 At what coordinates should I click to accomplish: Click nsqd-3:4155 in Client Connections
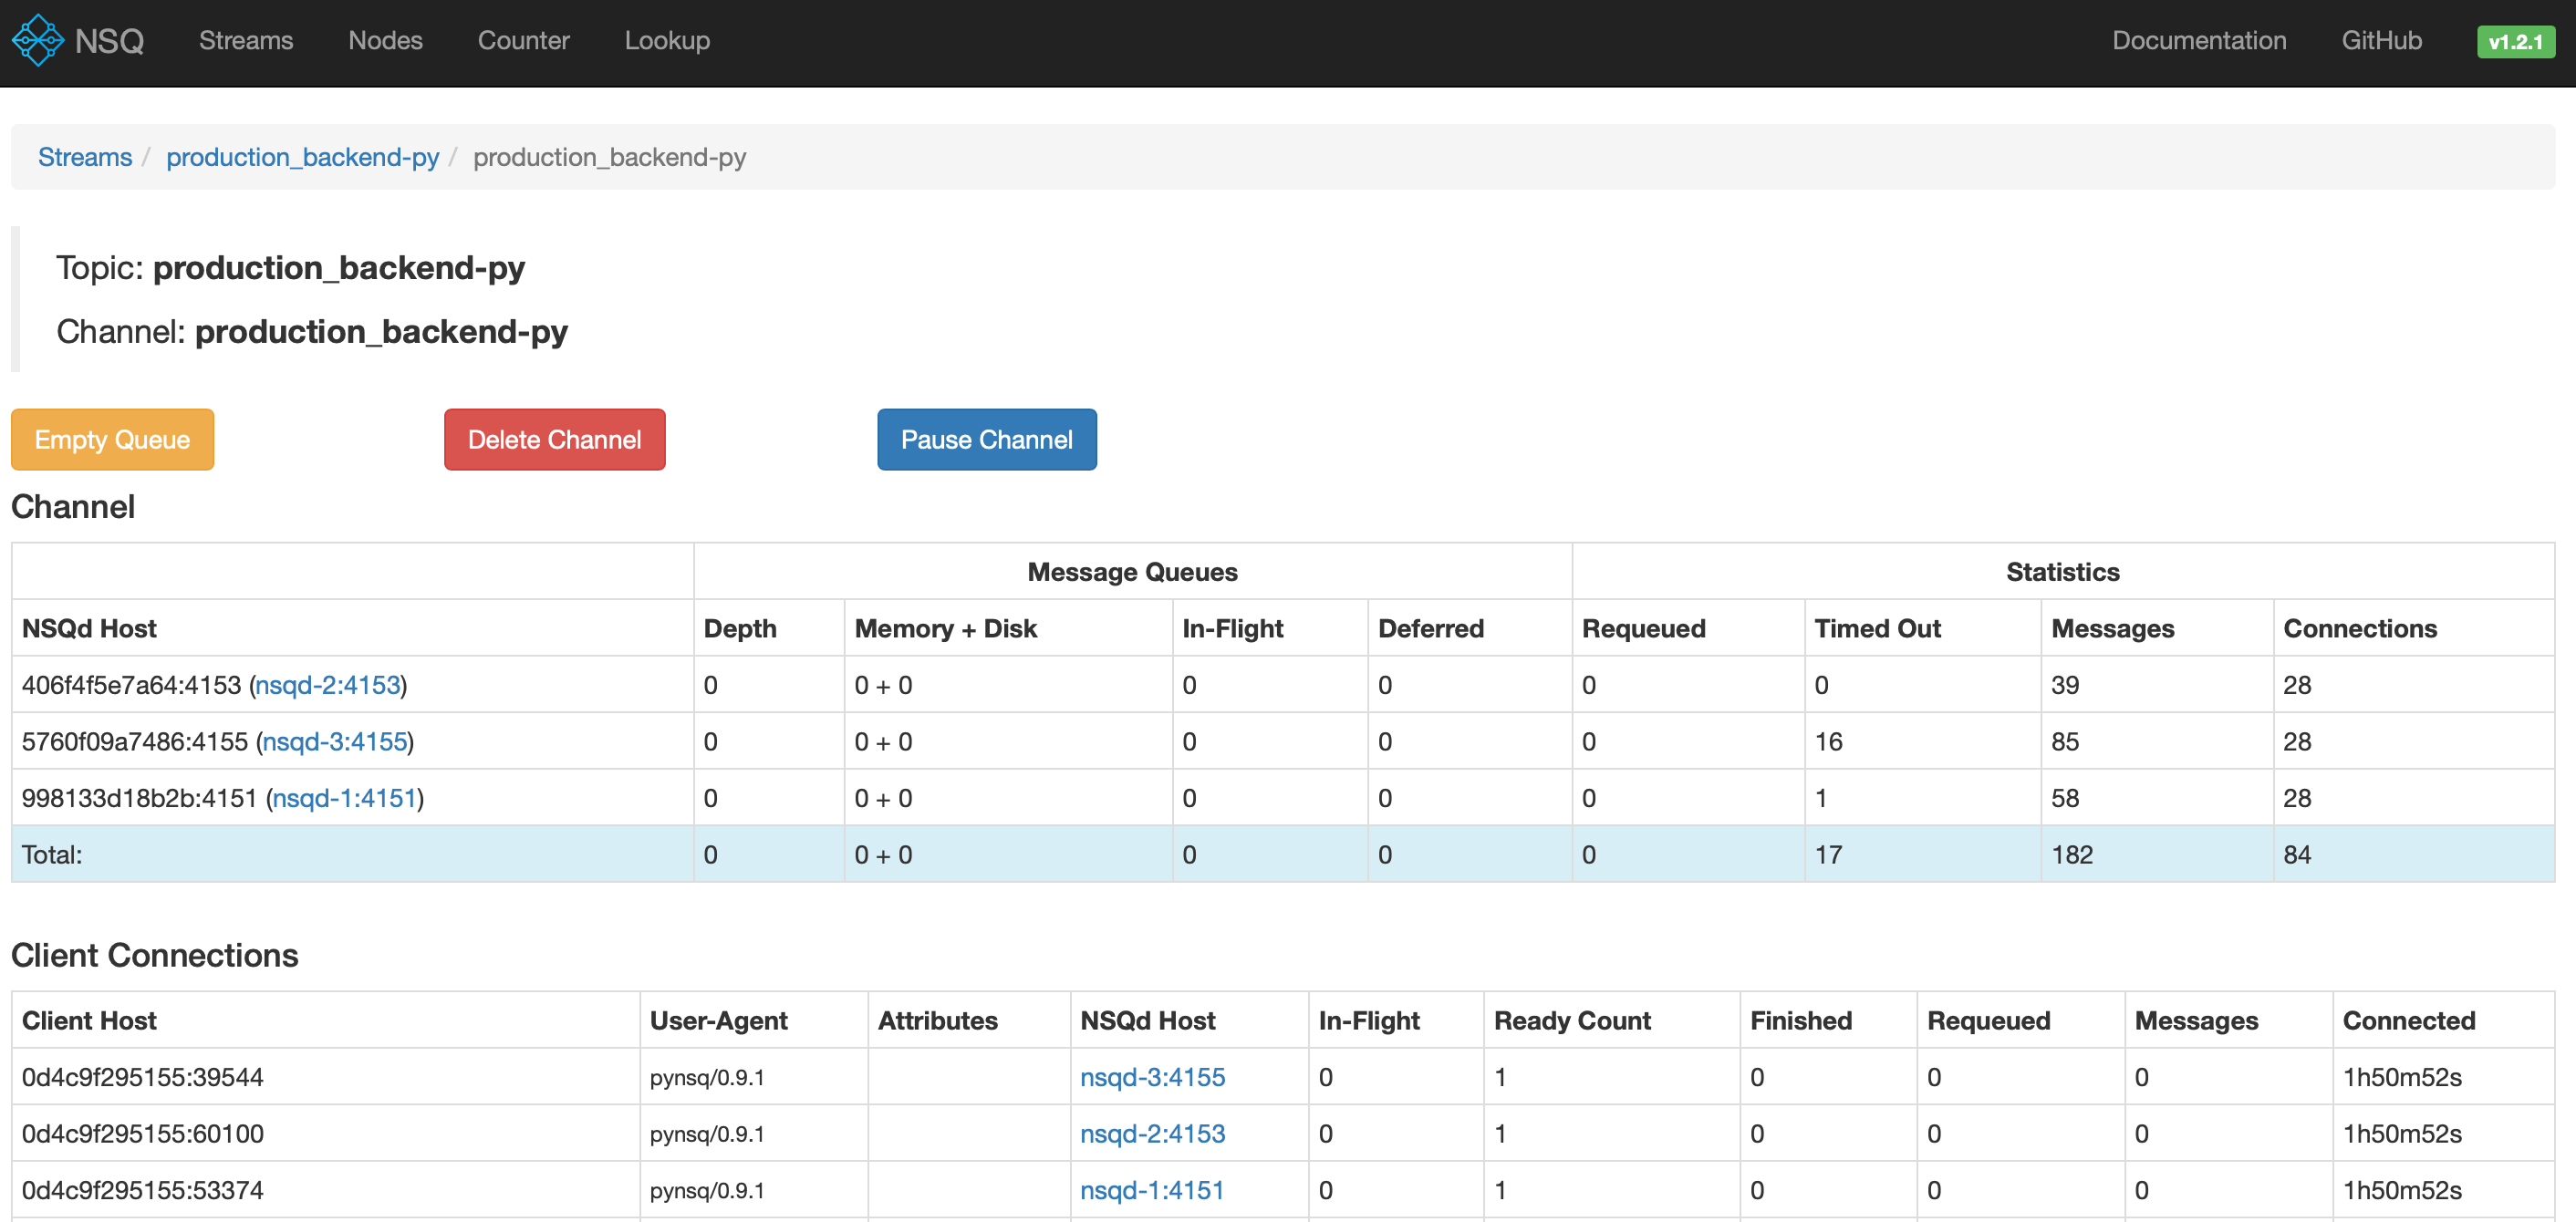pos(1152,1077)
